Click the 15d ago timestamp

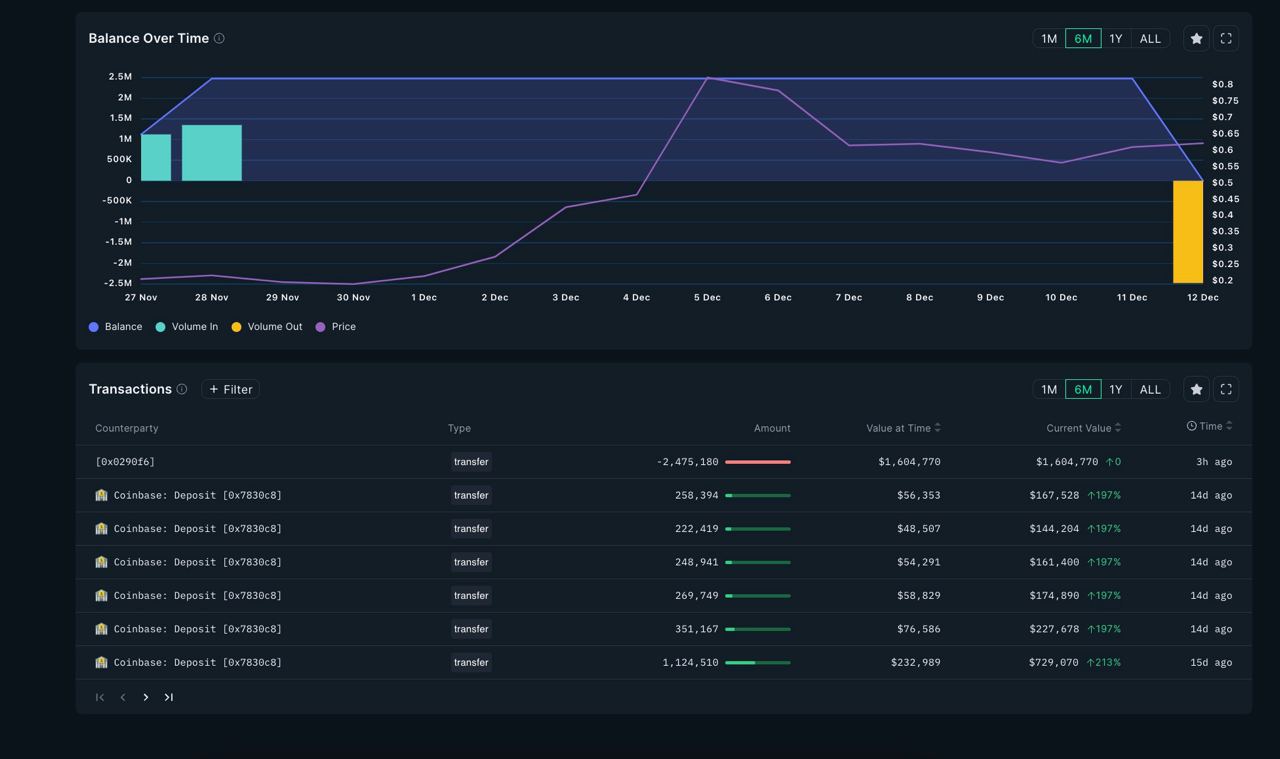(1211, 662)
